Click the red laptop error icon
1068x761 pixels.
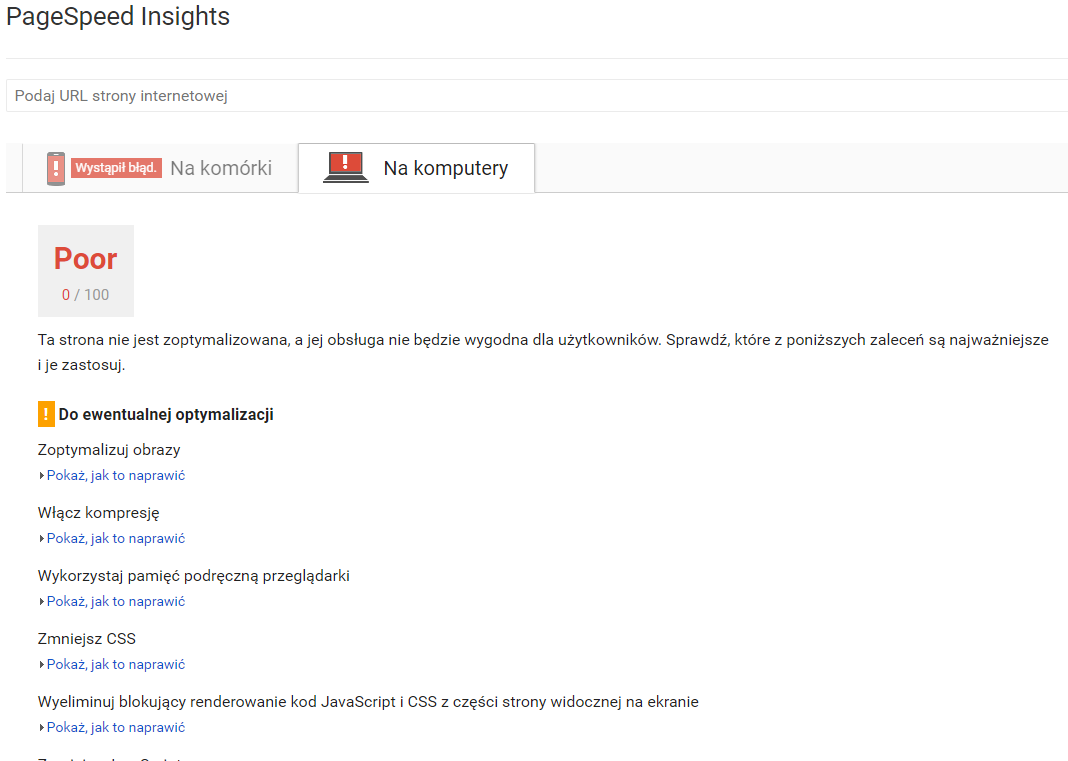[x=346, y=167]
